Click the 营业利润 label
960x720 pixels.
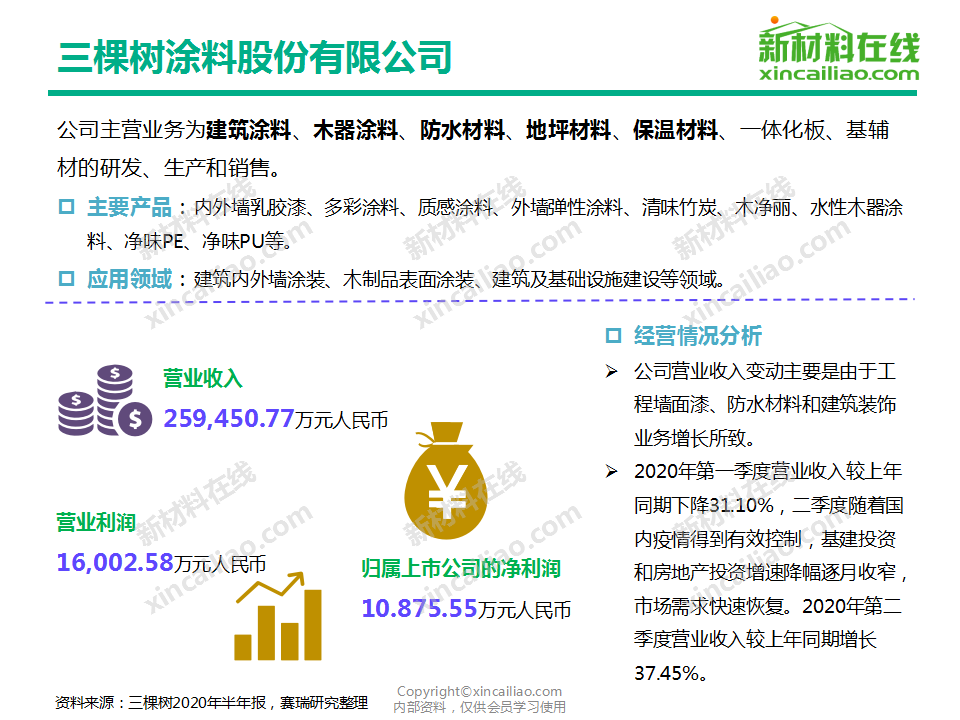[96, 522]
